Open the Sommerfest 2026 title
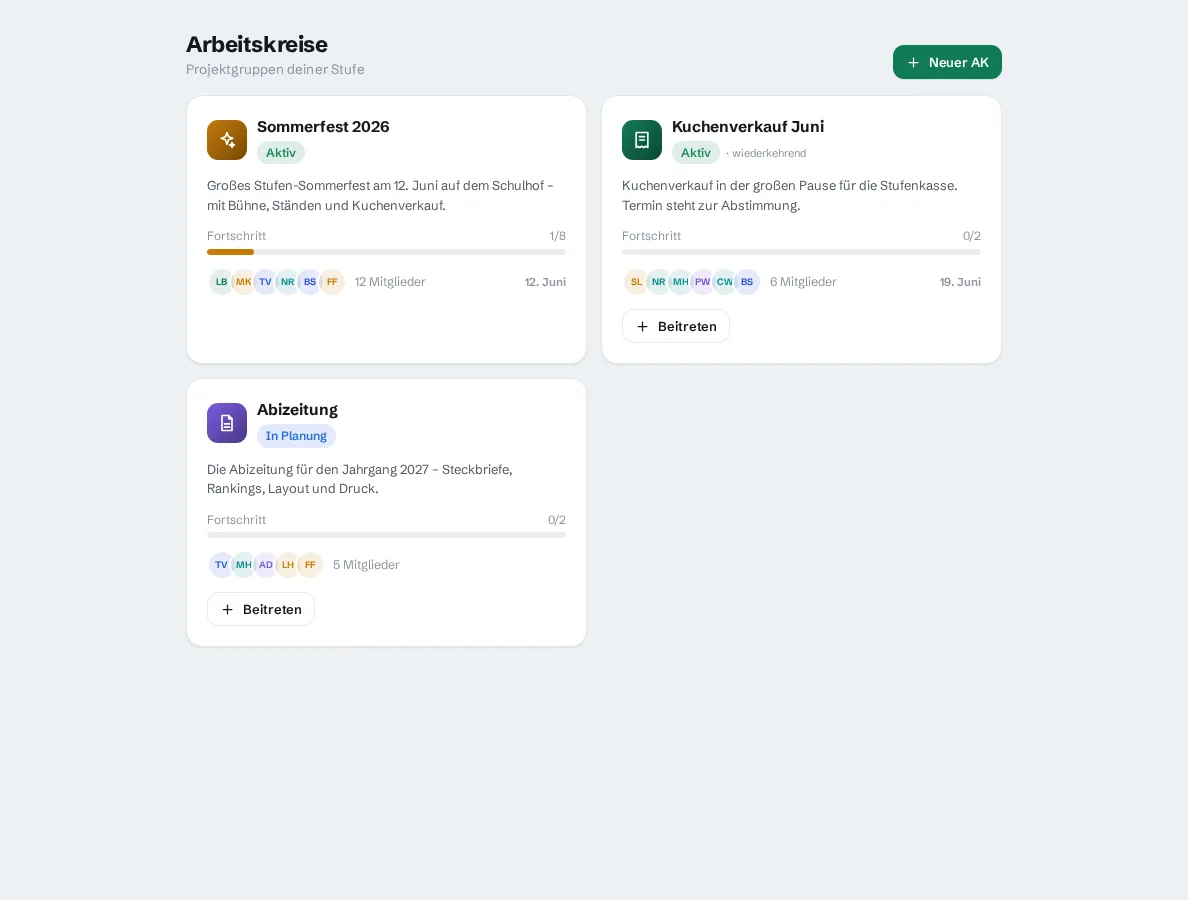This screenshot has height=900, width=1188. point(323,127)
